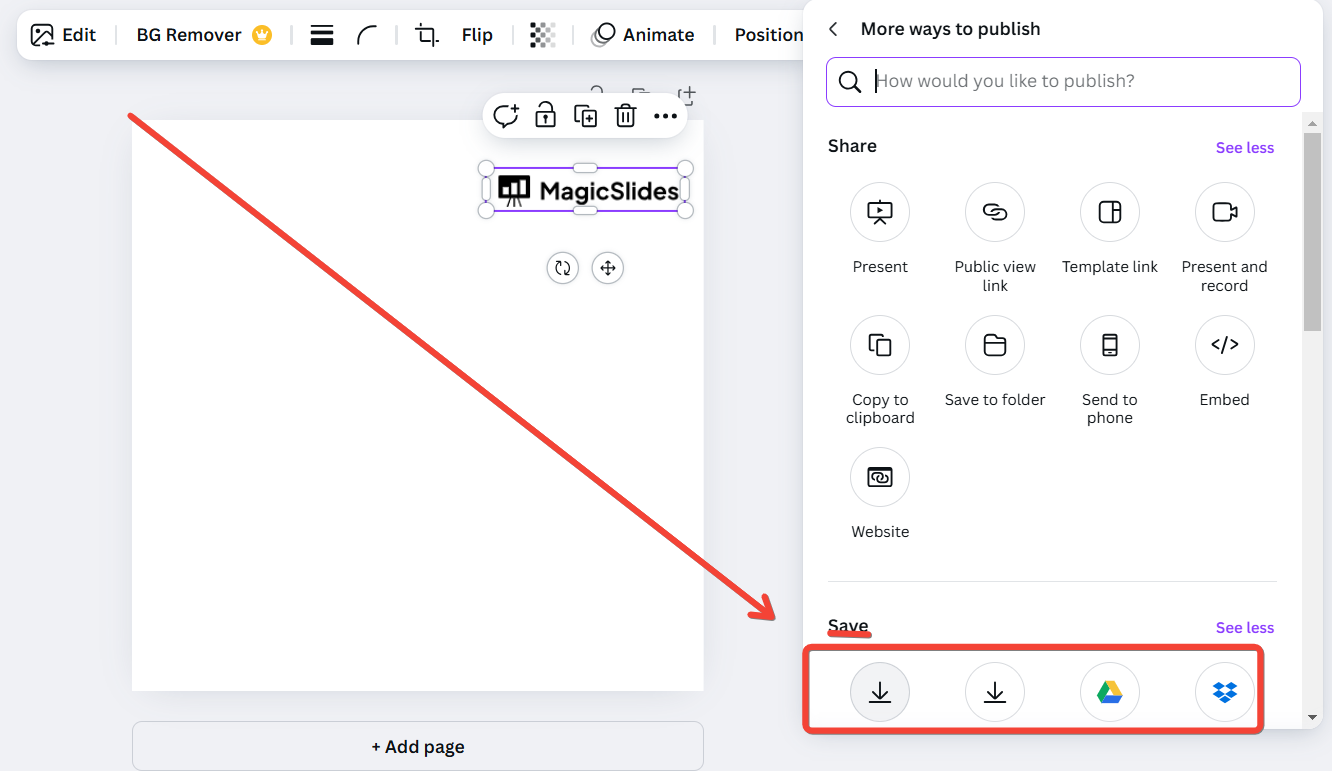Select the Save to folder option
The image size is (1332, 771).
995,362
